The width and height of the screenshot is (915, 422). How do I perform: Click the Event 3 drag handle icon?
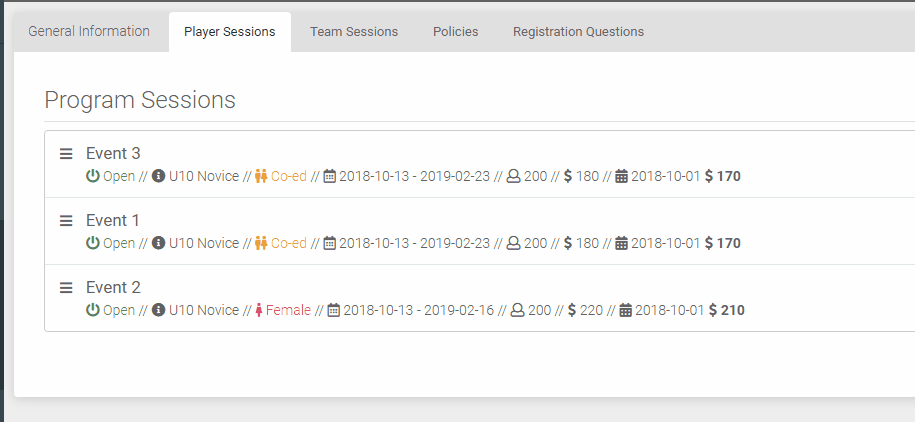click(66, 154)
